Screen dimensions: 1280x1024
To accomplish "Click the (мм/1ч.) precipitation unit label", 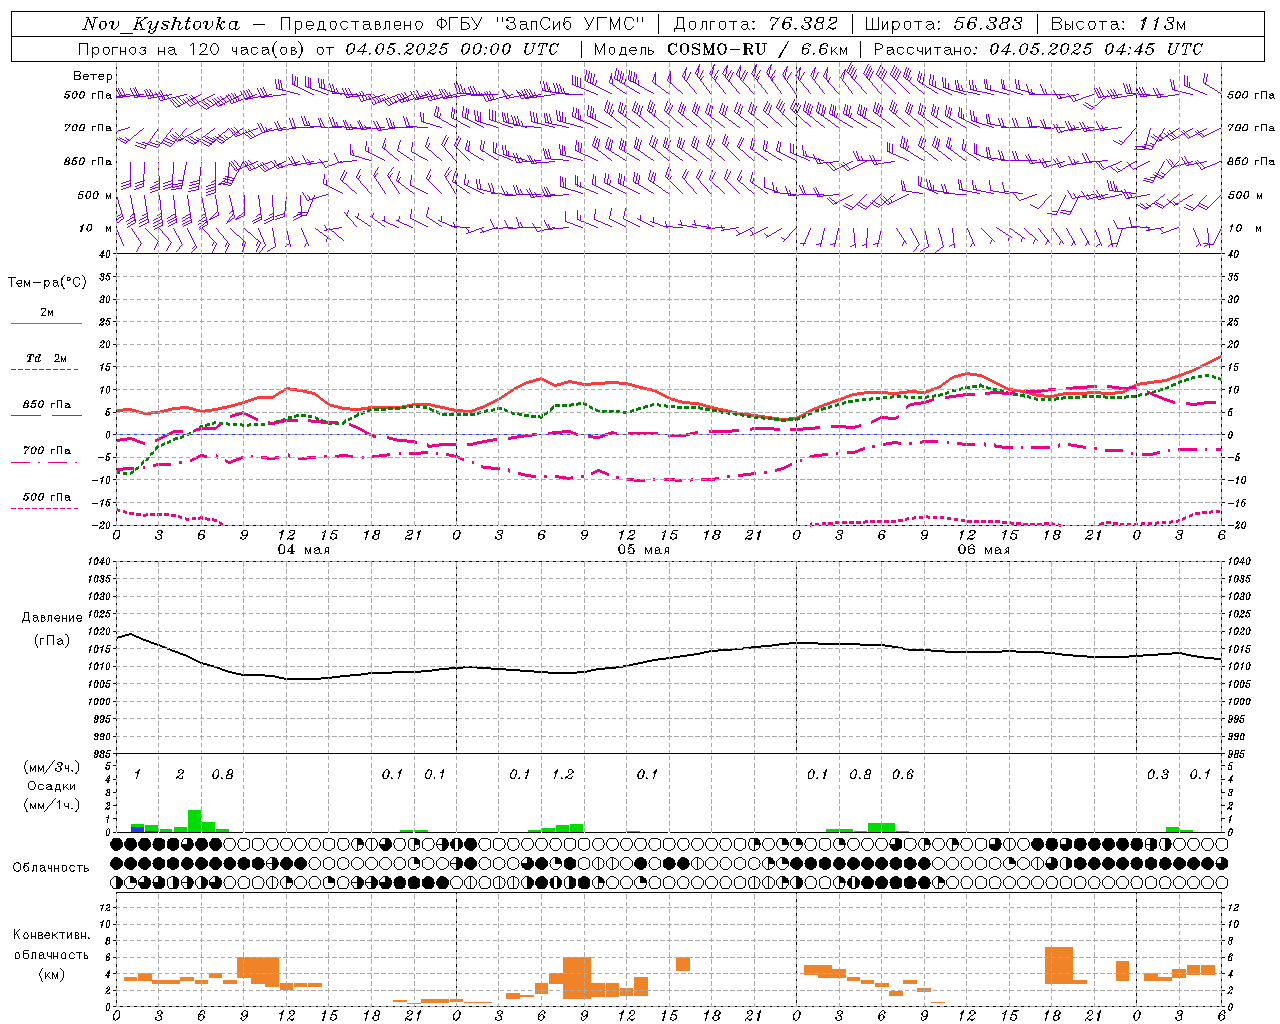I will [52, 805].
